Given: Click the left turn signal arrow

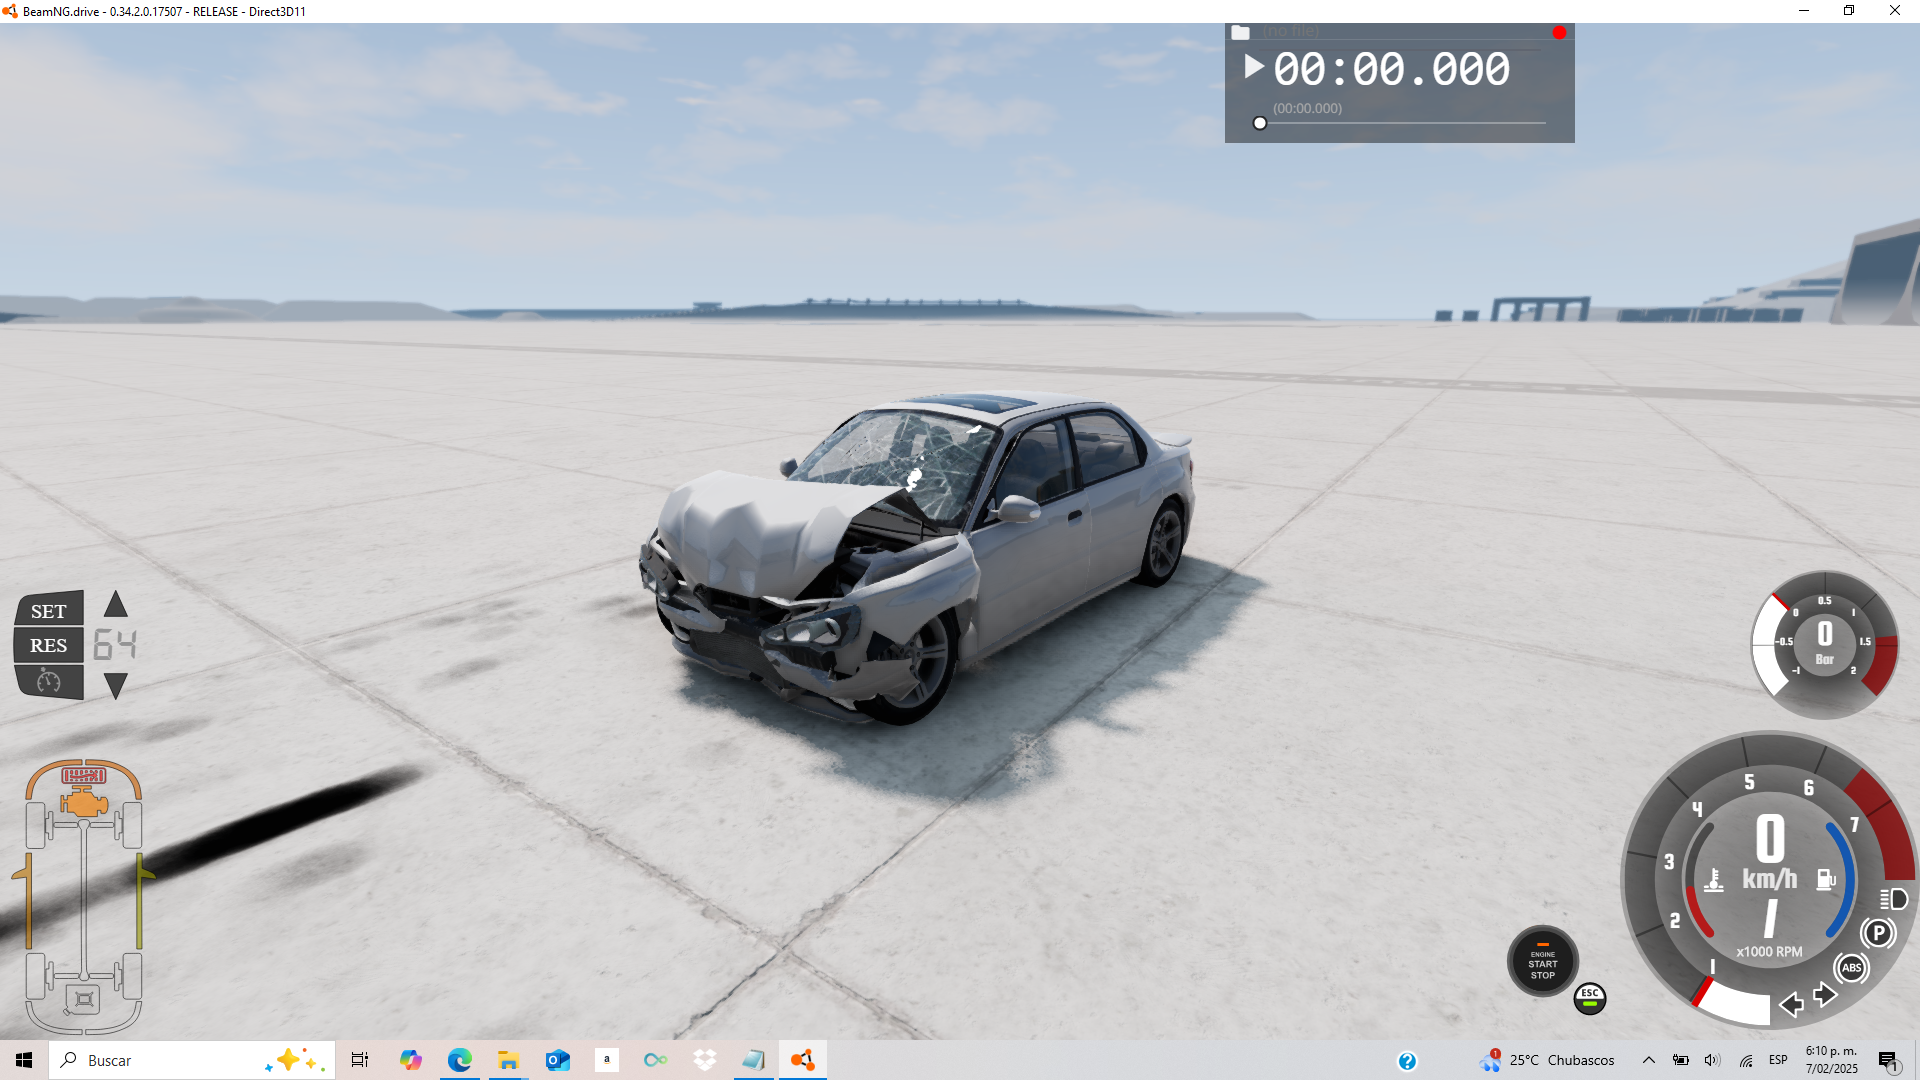Looking at the screenshot, I should [1792, 1004].
